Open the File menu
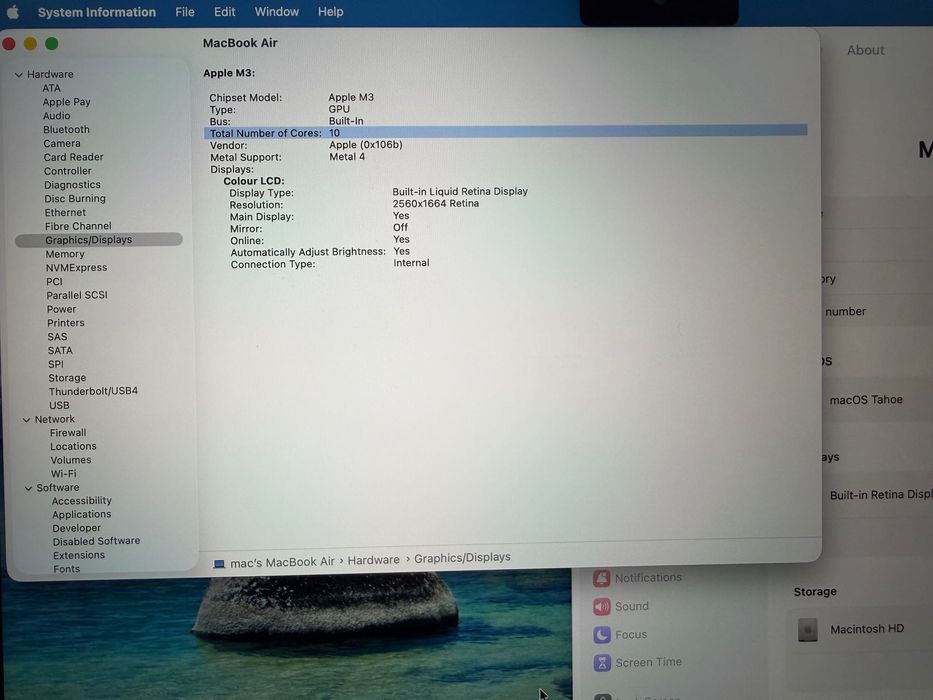This screenshot has height=700, width=933. [184, 12]
